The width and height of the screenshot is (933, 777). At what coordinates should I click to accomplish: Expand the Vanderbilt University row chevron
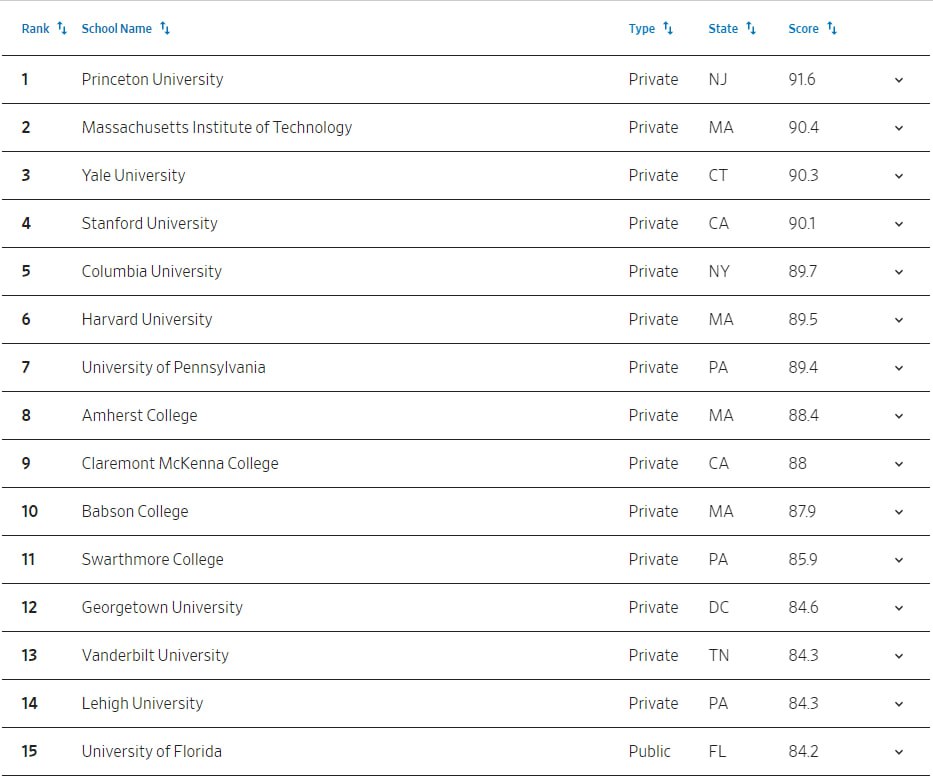tap(899, 656)
